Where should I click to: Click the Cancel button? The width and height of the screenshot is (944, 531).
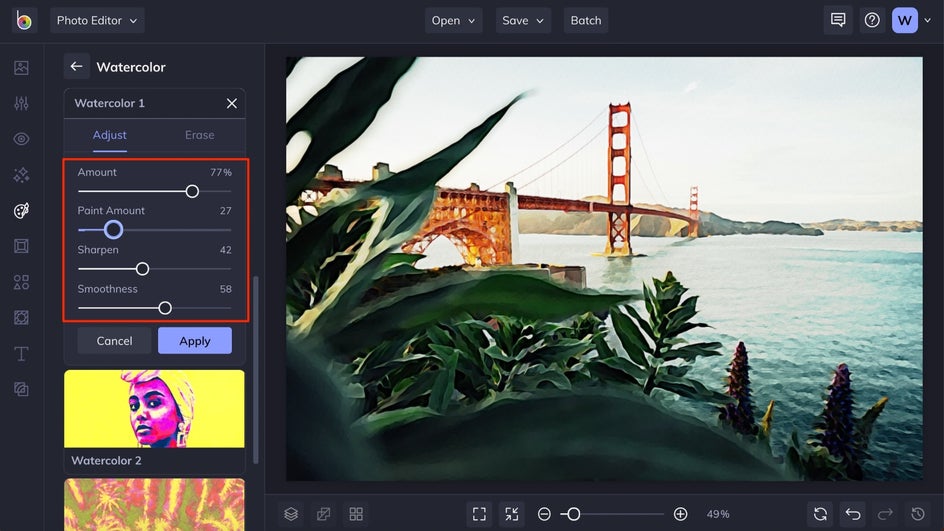(x=114, y=341)
